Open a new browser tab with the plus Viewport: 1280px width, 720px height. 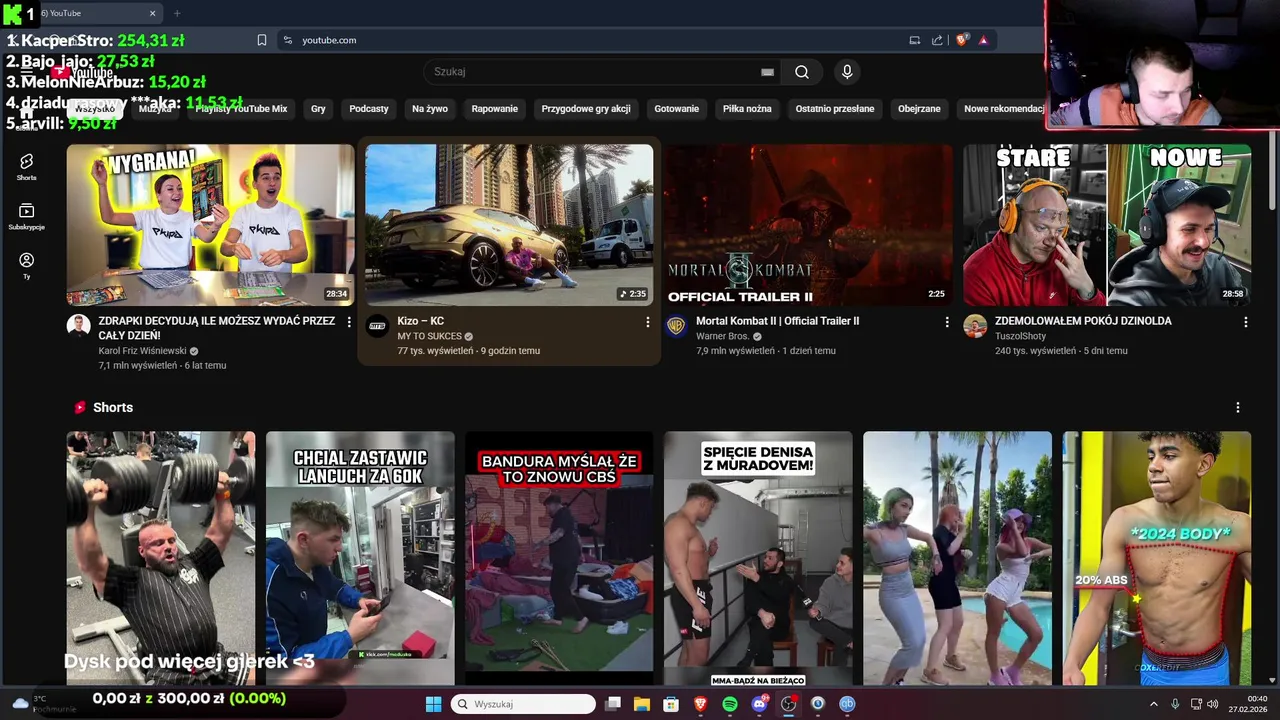[177, 13]
